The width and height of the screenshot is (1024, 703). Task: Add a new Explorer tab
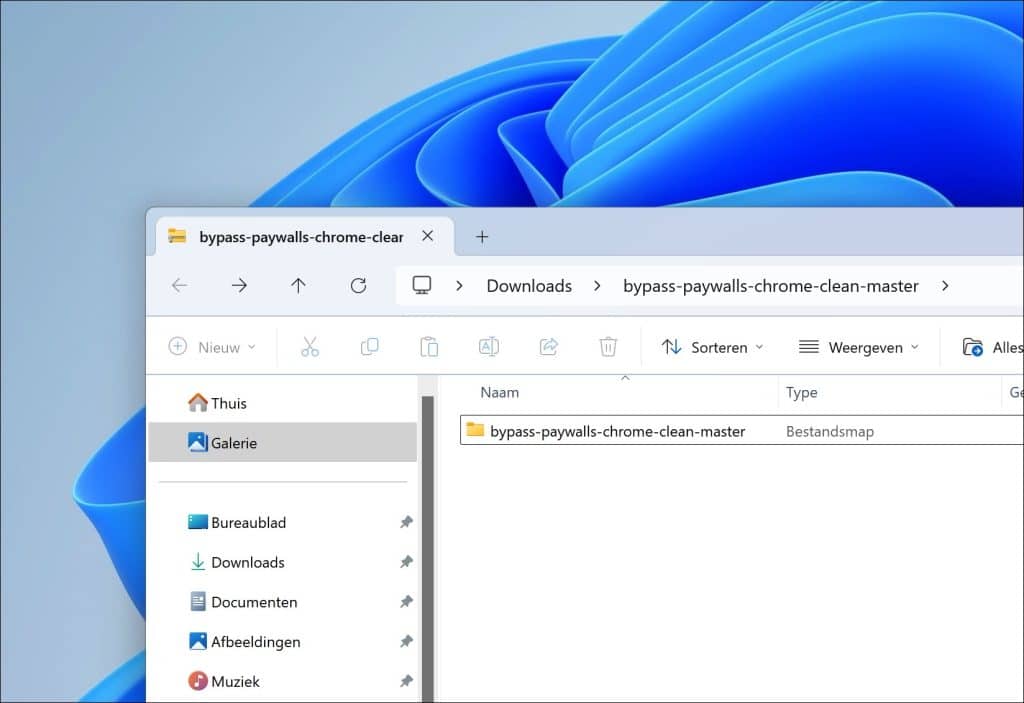coord(482,237)
